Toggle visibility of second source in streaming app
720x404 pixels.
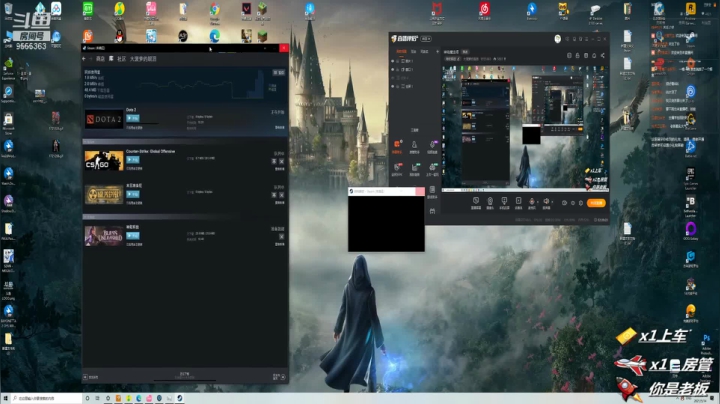[393, 69]
